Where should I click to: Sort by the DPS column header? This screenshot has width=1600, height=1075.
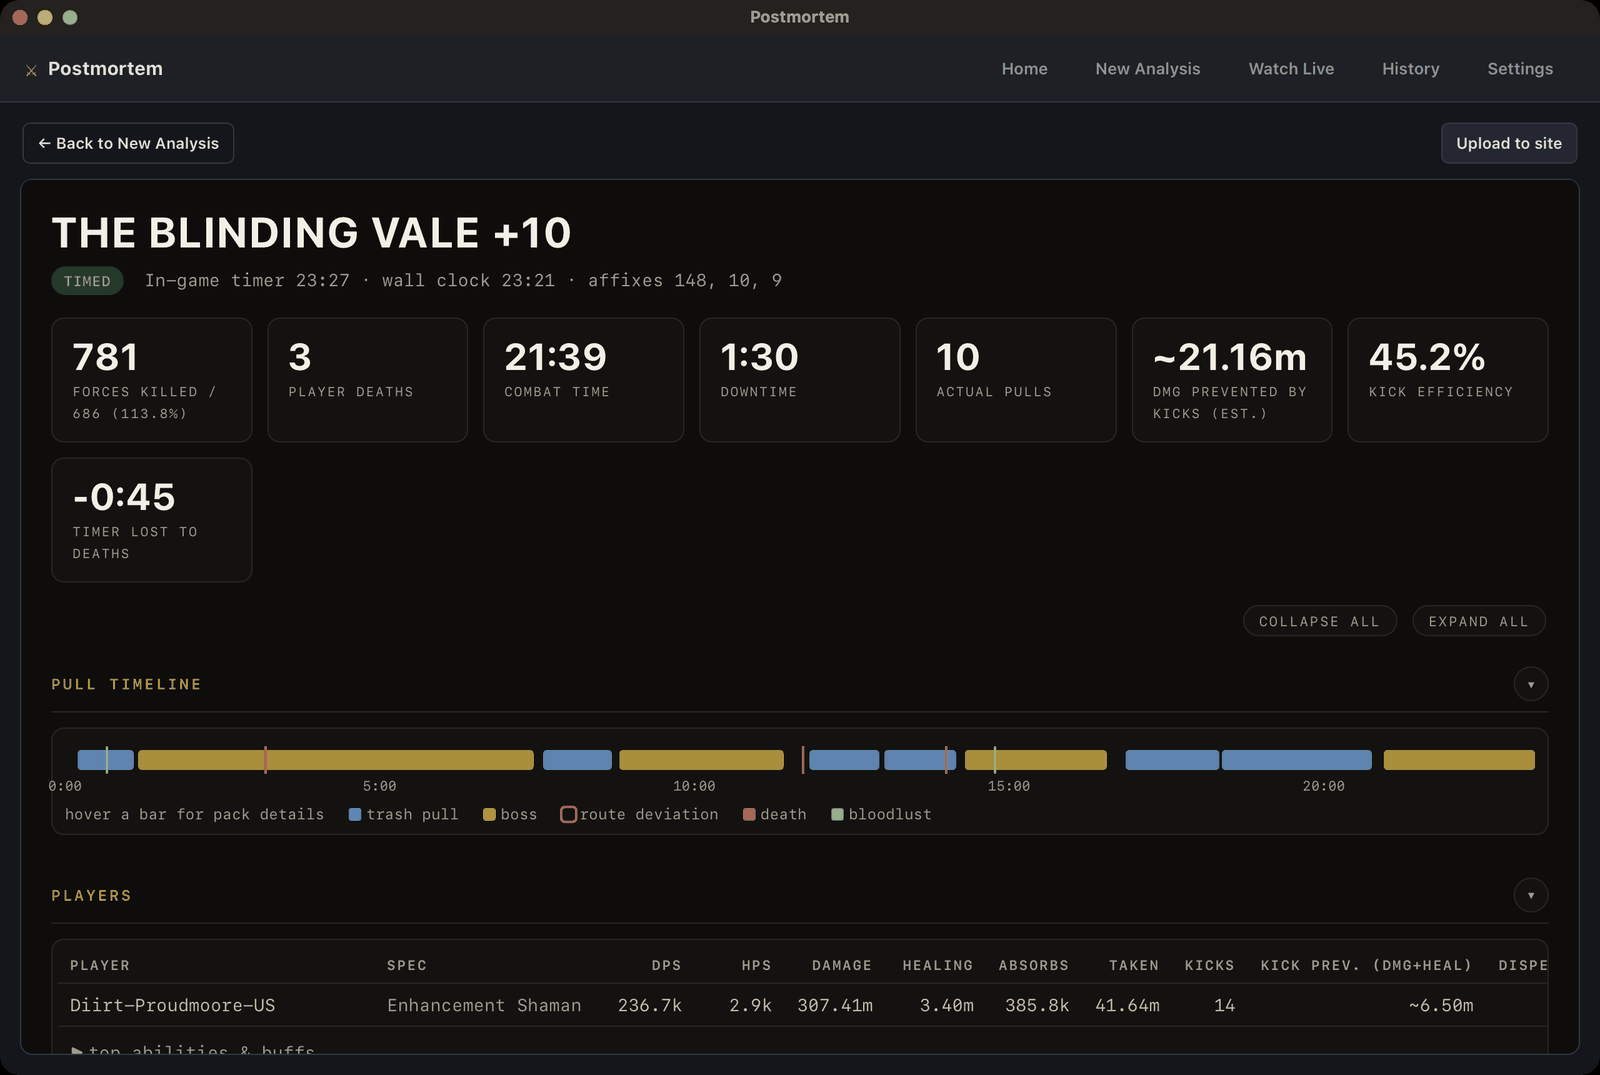pyautogui.click(x=666, y=965)
